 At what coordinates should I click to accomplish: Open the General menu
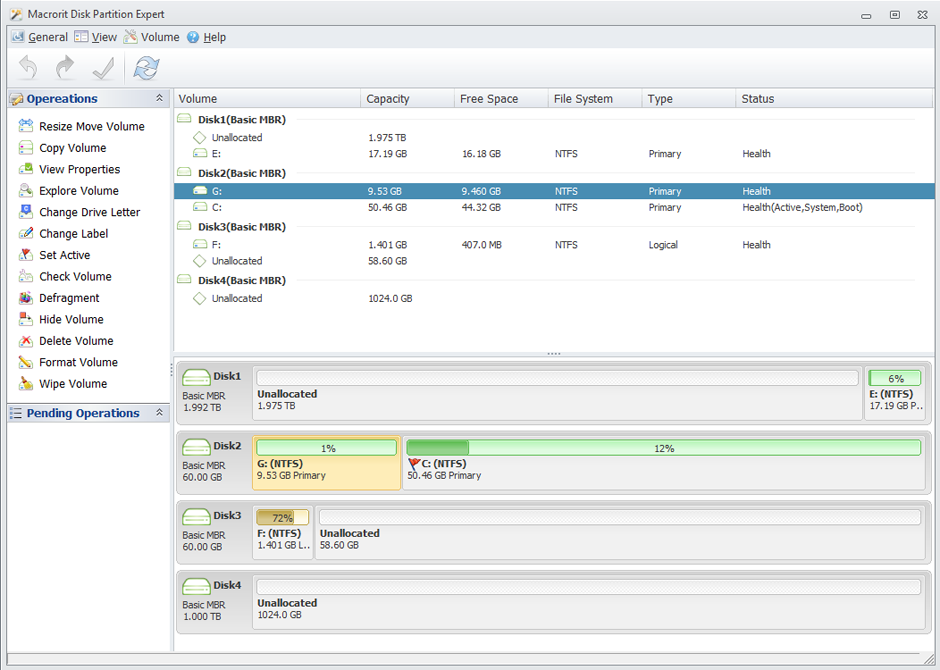pos(40,37)
